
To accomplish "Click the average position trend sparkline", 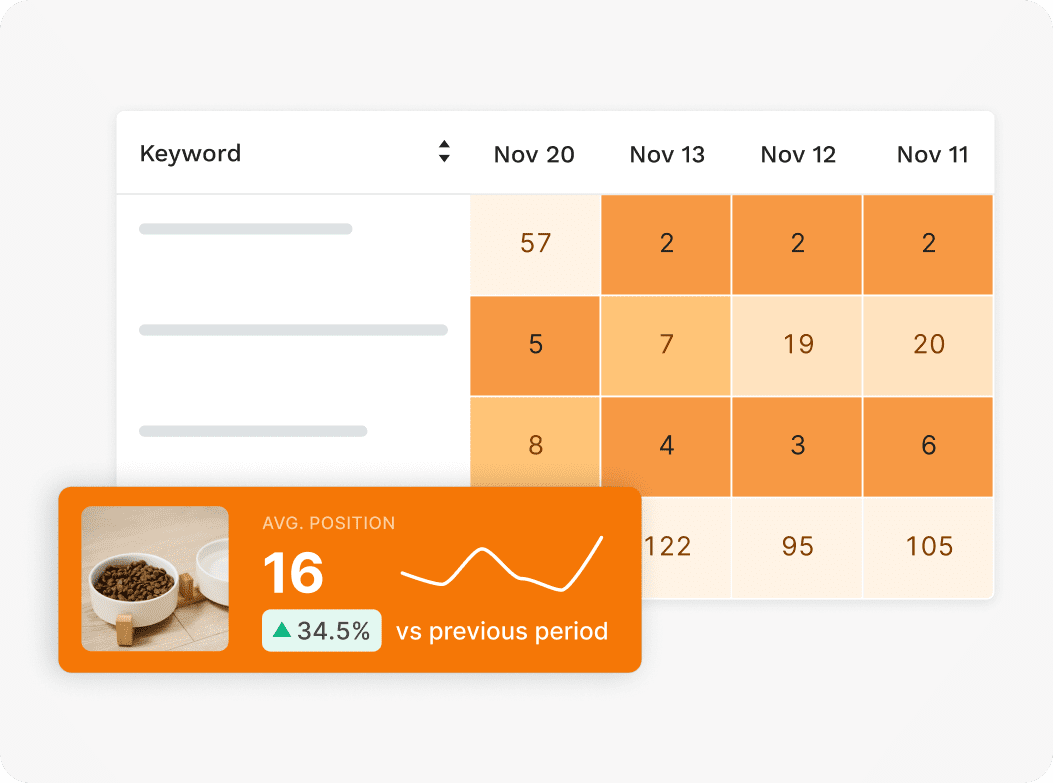I will [502, 564].
